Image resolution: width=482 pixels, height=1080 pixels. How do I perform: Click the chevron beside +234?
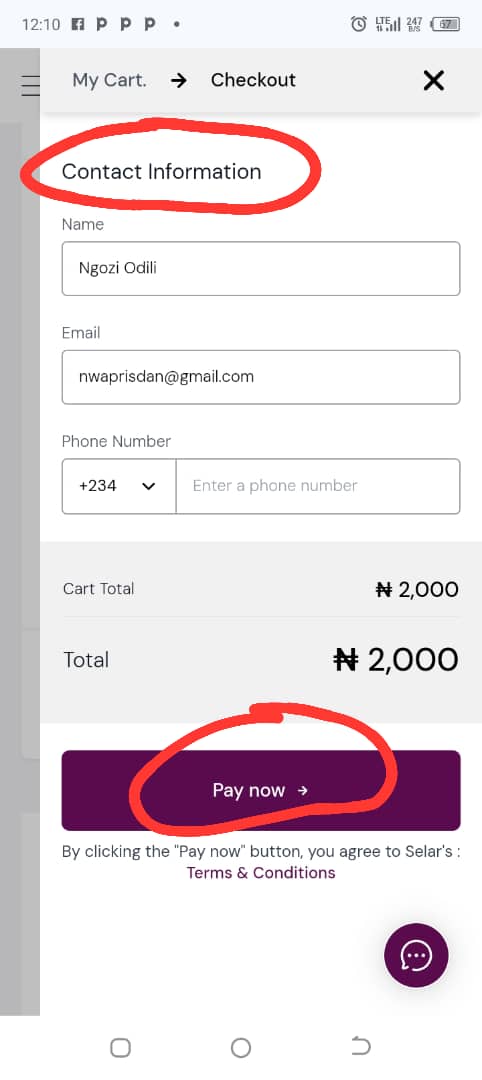[x=148, y=486]
